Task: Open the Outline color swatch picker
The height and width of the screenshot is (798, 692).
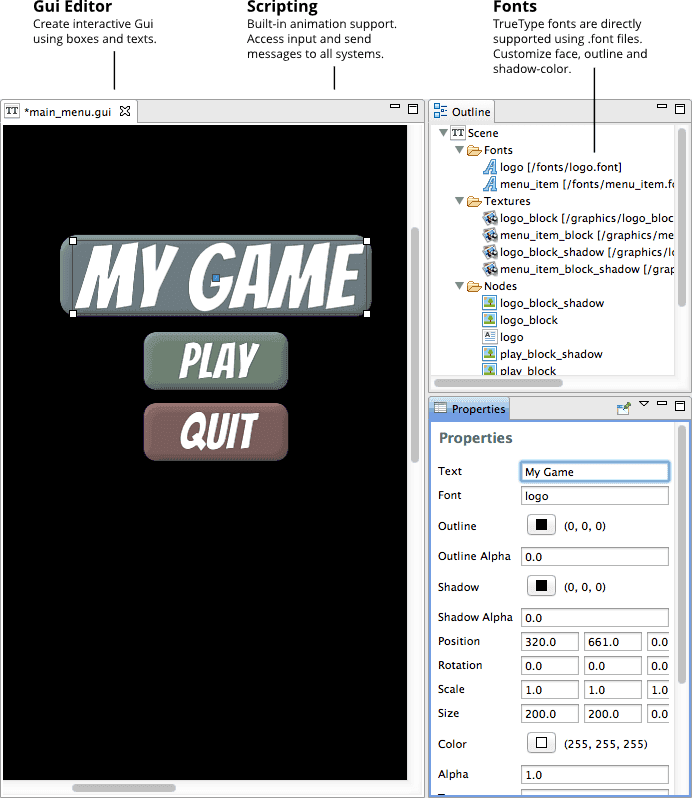Action: (541, 525)
